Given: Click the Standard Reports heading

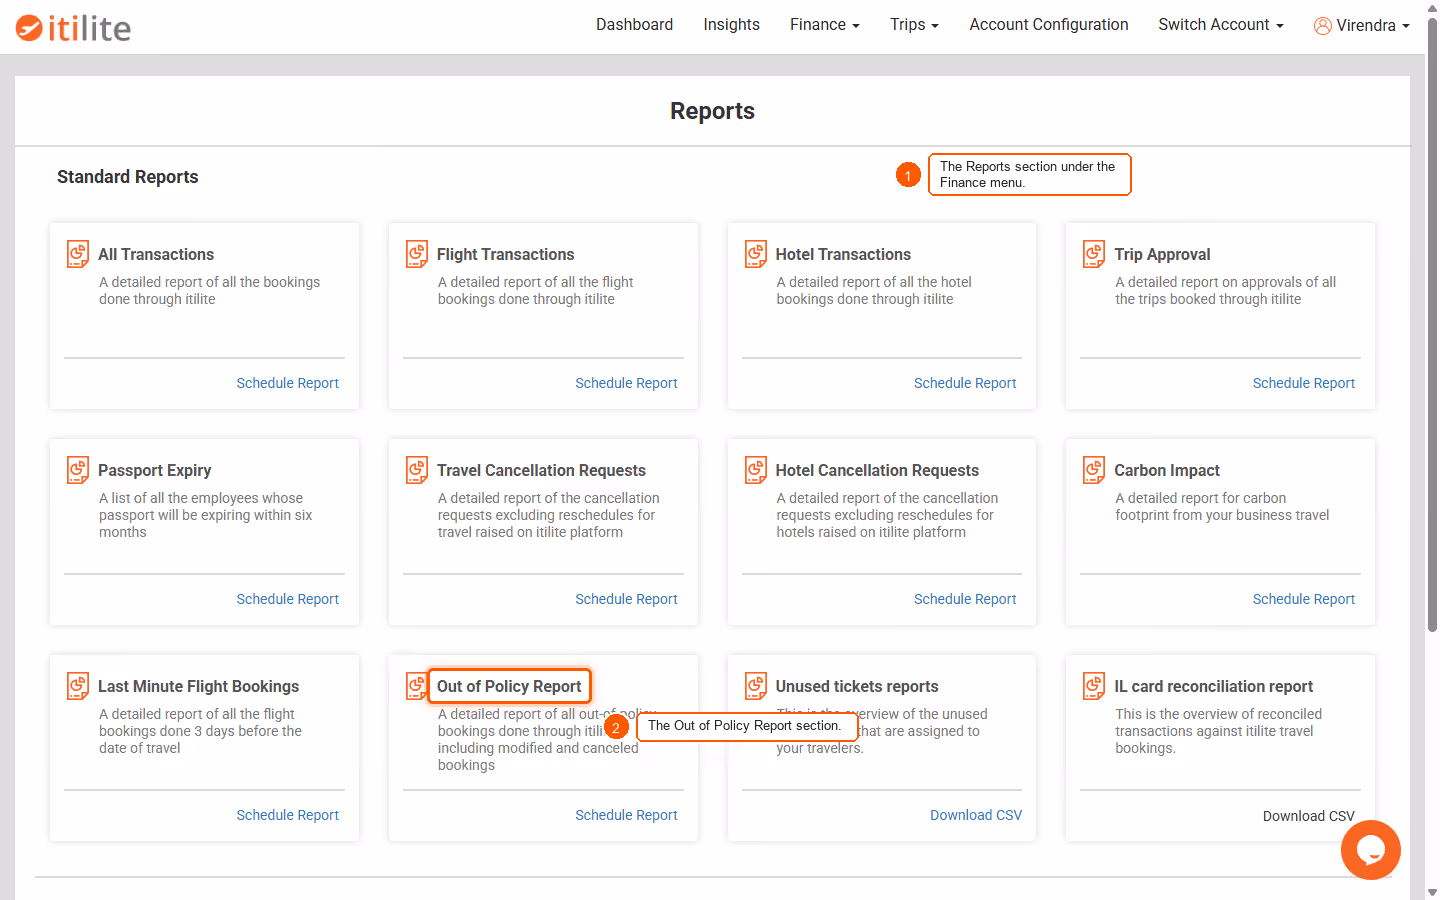Looking at the screenshot, I should (128, 177).
